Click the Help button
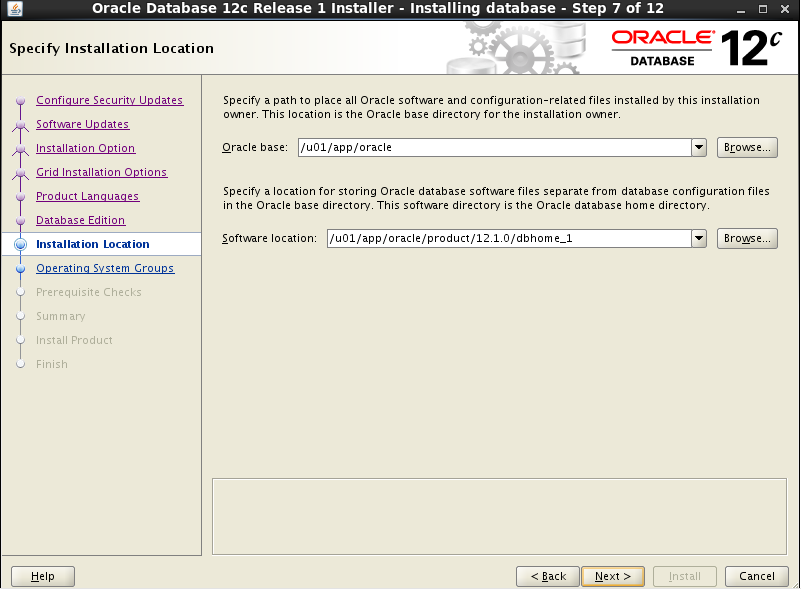Image resolution: width=801 pixels, height=589 pixels. 42,576
